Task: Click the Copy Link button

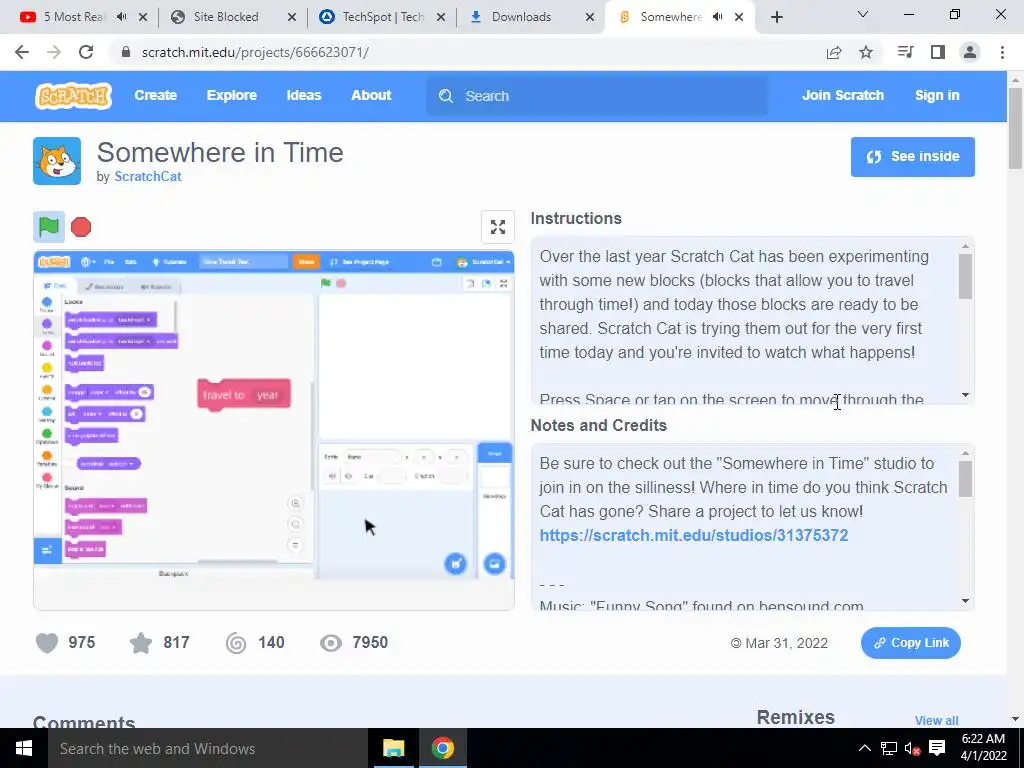Action: [x=910, y=643]
